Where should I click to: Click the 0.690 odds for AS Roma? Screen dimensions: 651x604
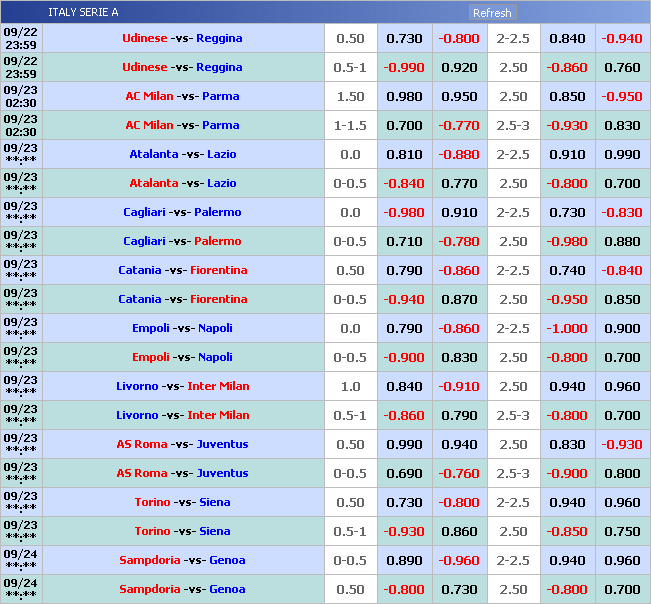pyautogui.click(x=404, y=474)
